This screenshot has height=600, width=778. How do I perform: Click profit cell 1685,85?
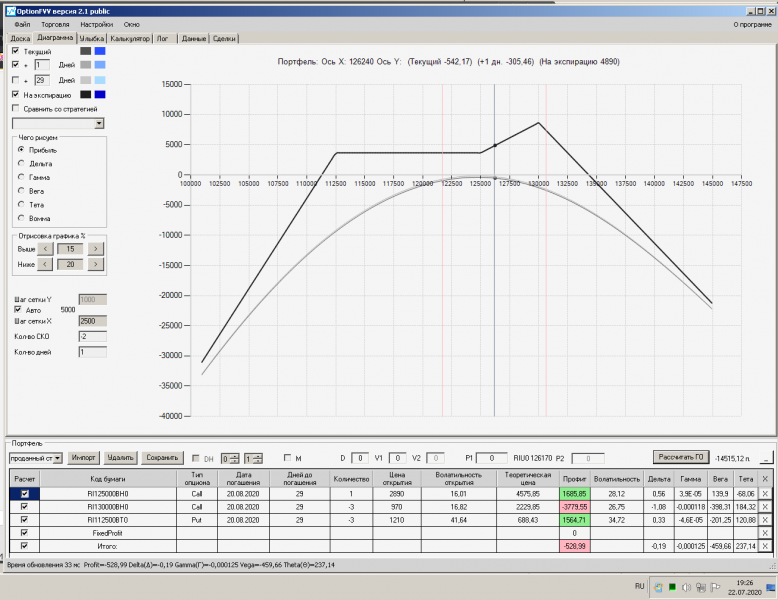click(x=575, y=494)
